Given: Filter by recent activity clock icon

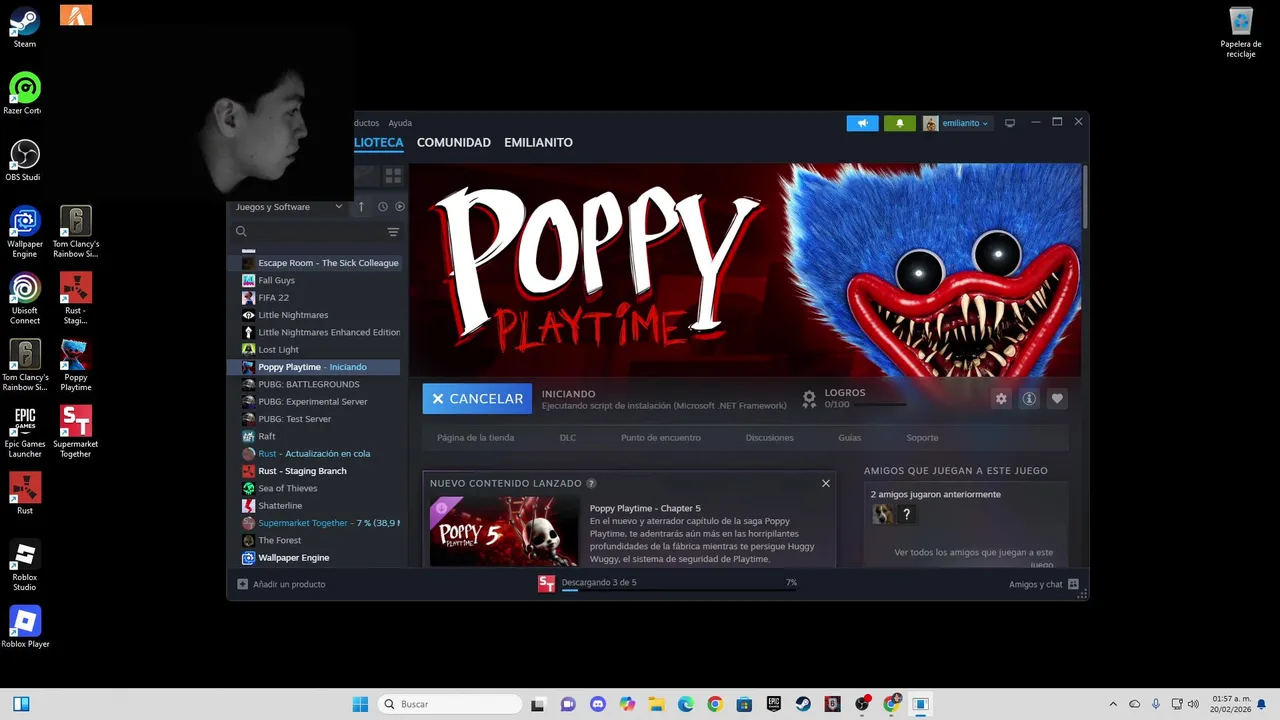Looking at the screenshot, I should [x=382, y=207].
